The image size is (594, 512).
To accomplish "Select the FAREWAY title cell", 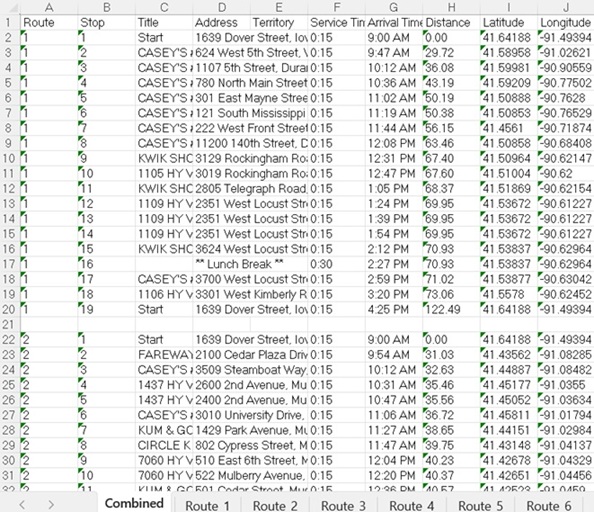I will (164, 355).
